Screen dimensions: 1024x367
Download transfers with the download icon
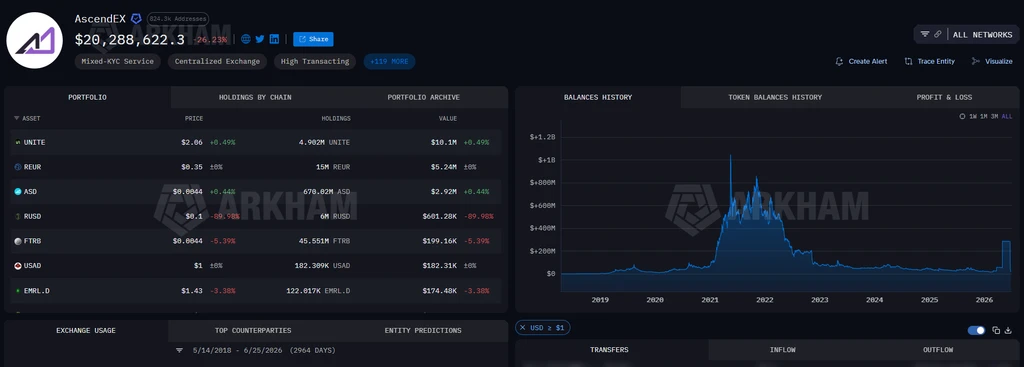[1008, 330]
